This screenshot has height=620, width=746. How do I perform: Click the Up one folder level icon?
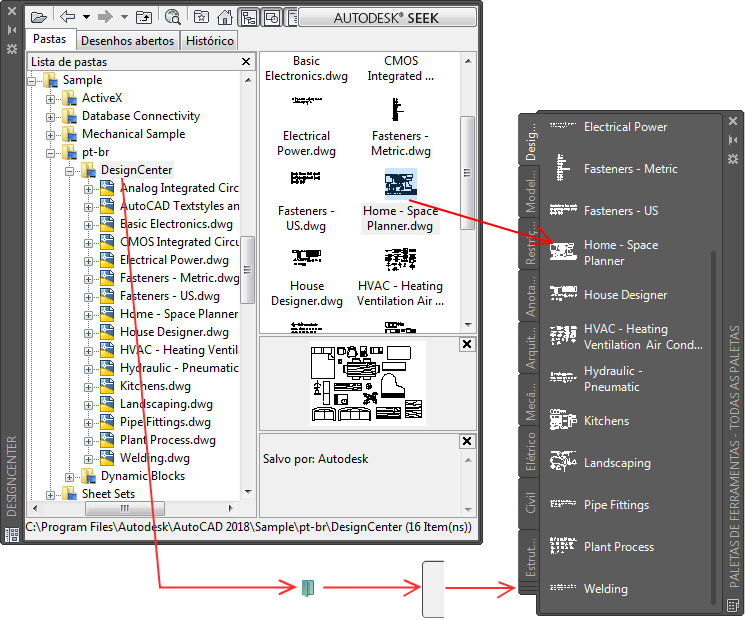tap(144, 18)
